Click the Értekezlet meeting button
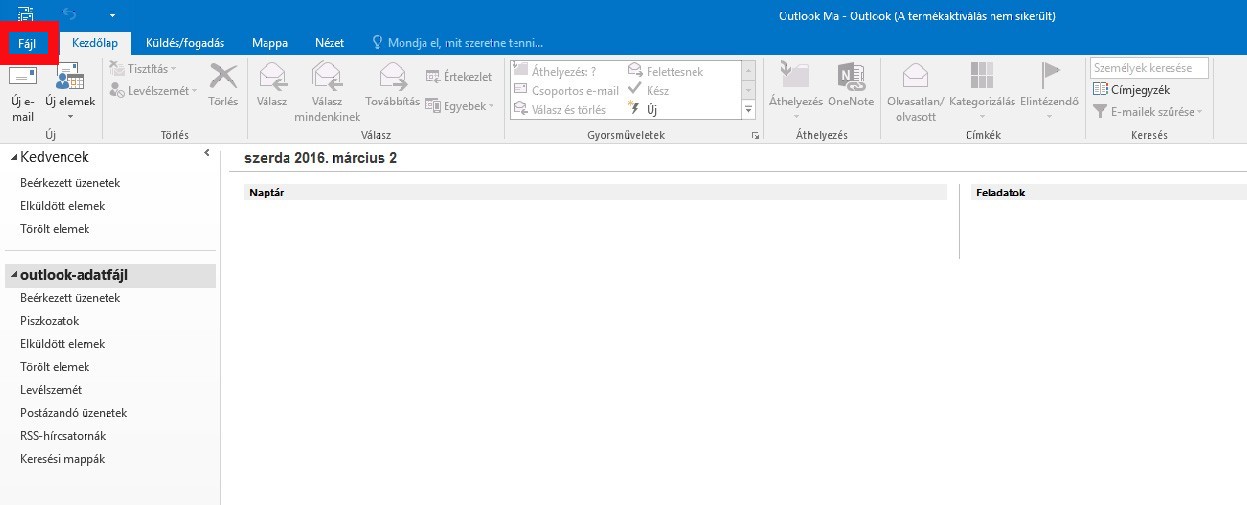 (x=459, y=77)
